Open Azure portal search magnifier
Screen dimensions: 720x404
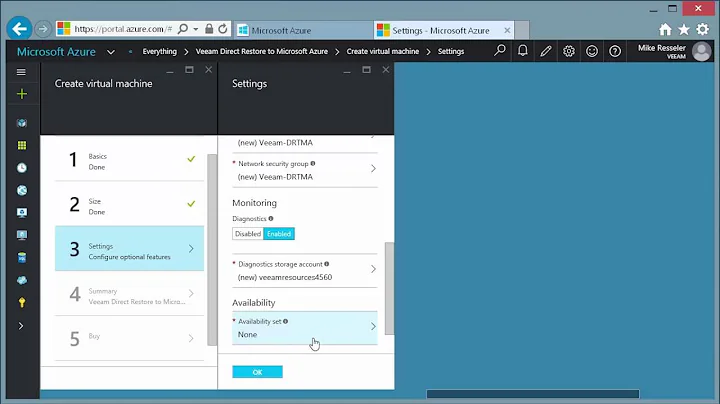500,50
